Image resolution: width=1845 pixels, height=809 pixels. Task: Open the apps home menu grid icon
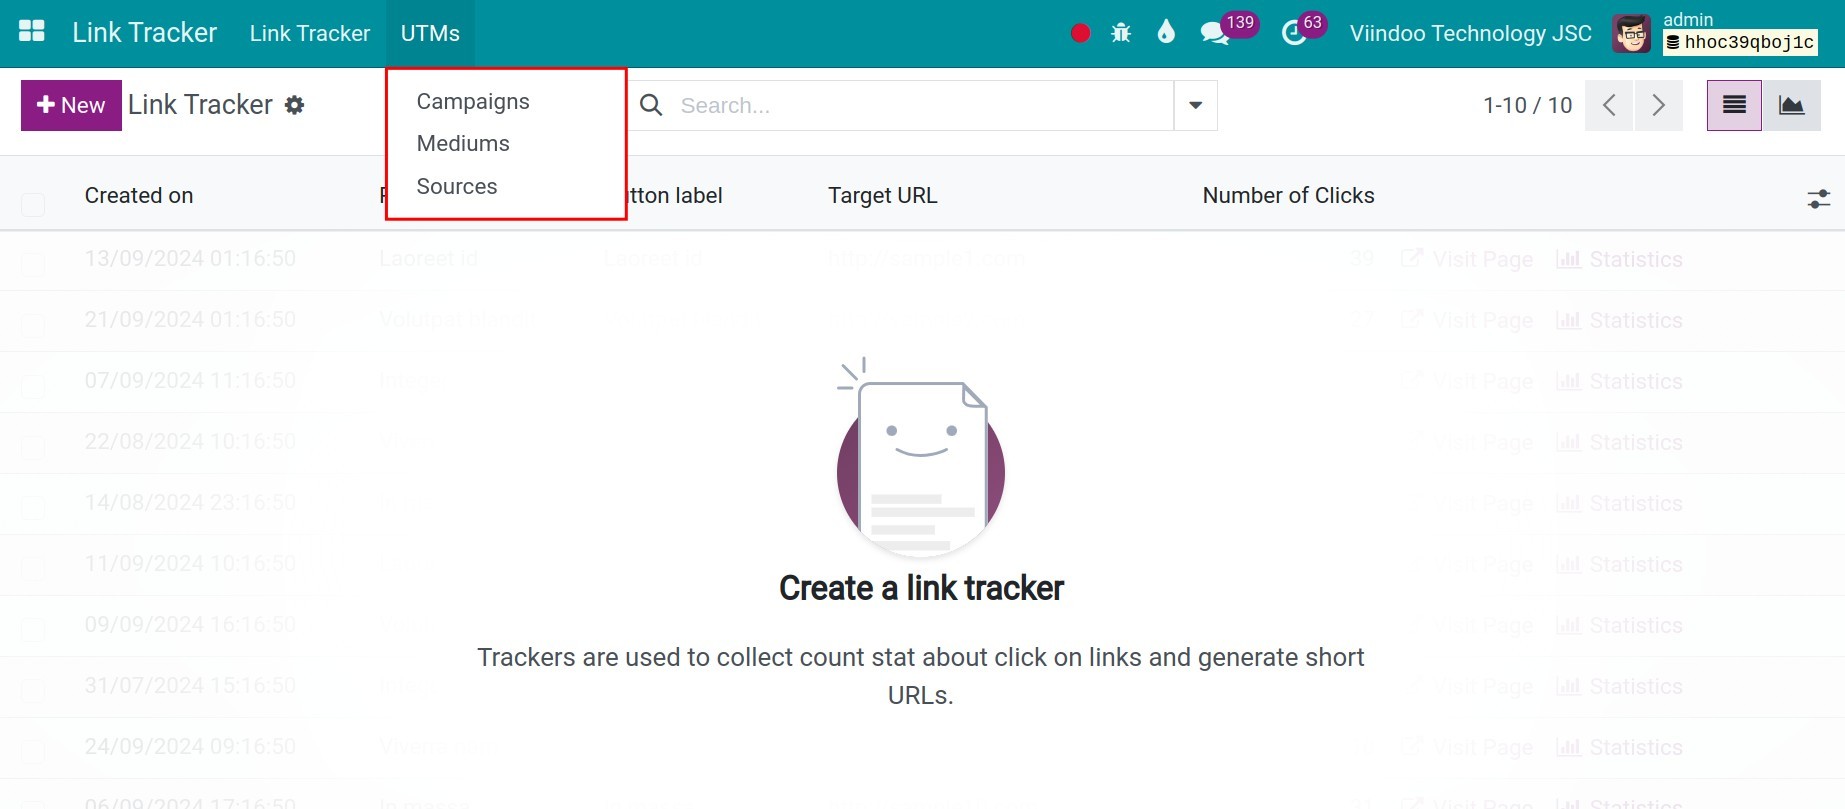tap(32, 32)
